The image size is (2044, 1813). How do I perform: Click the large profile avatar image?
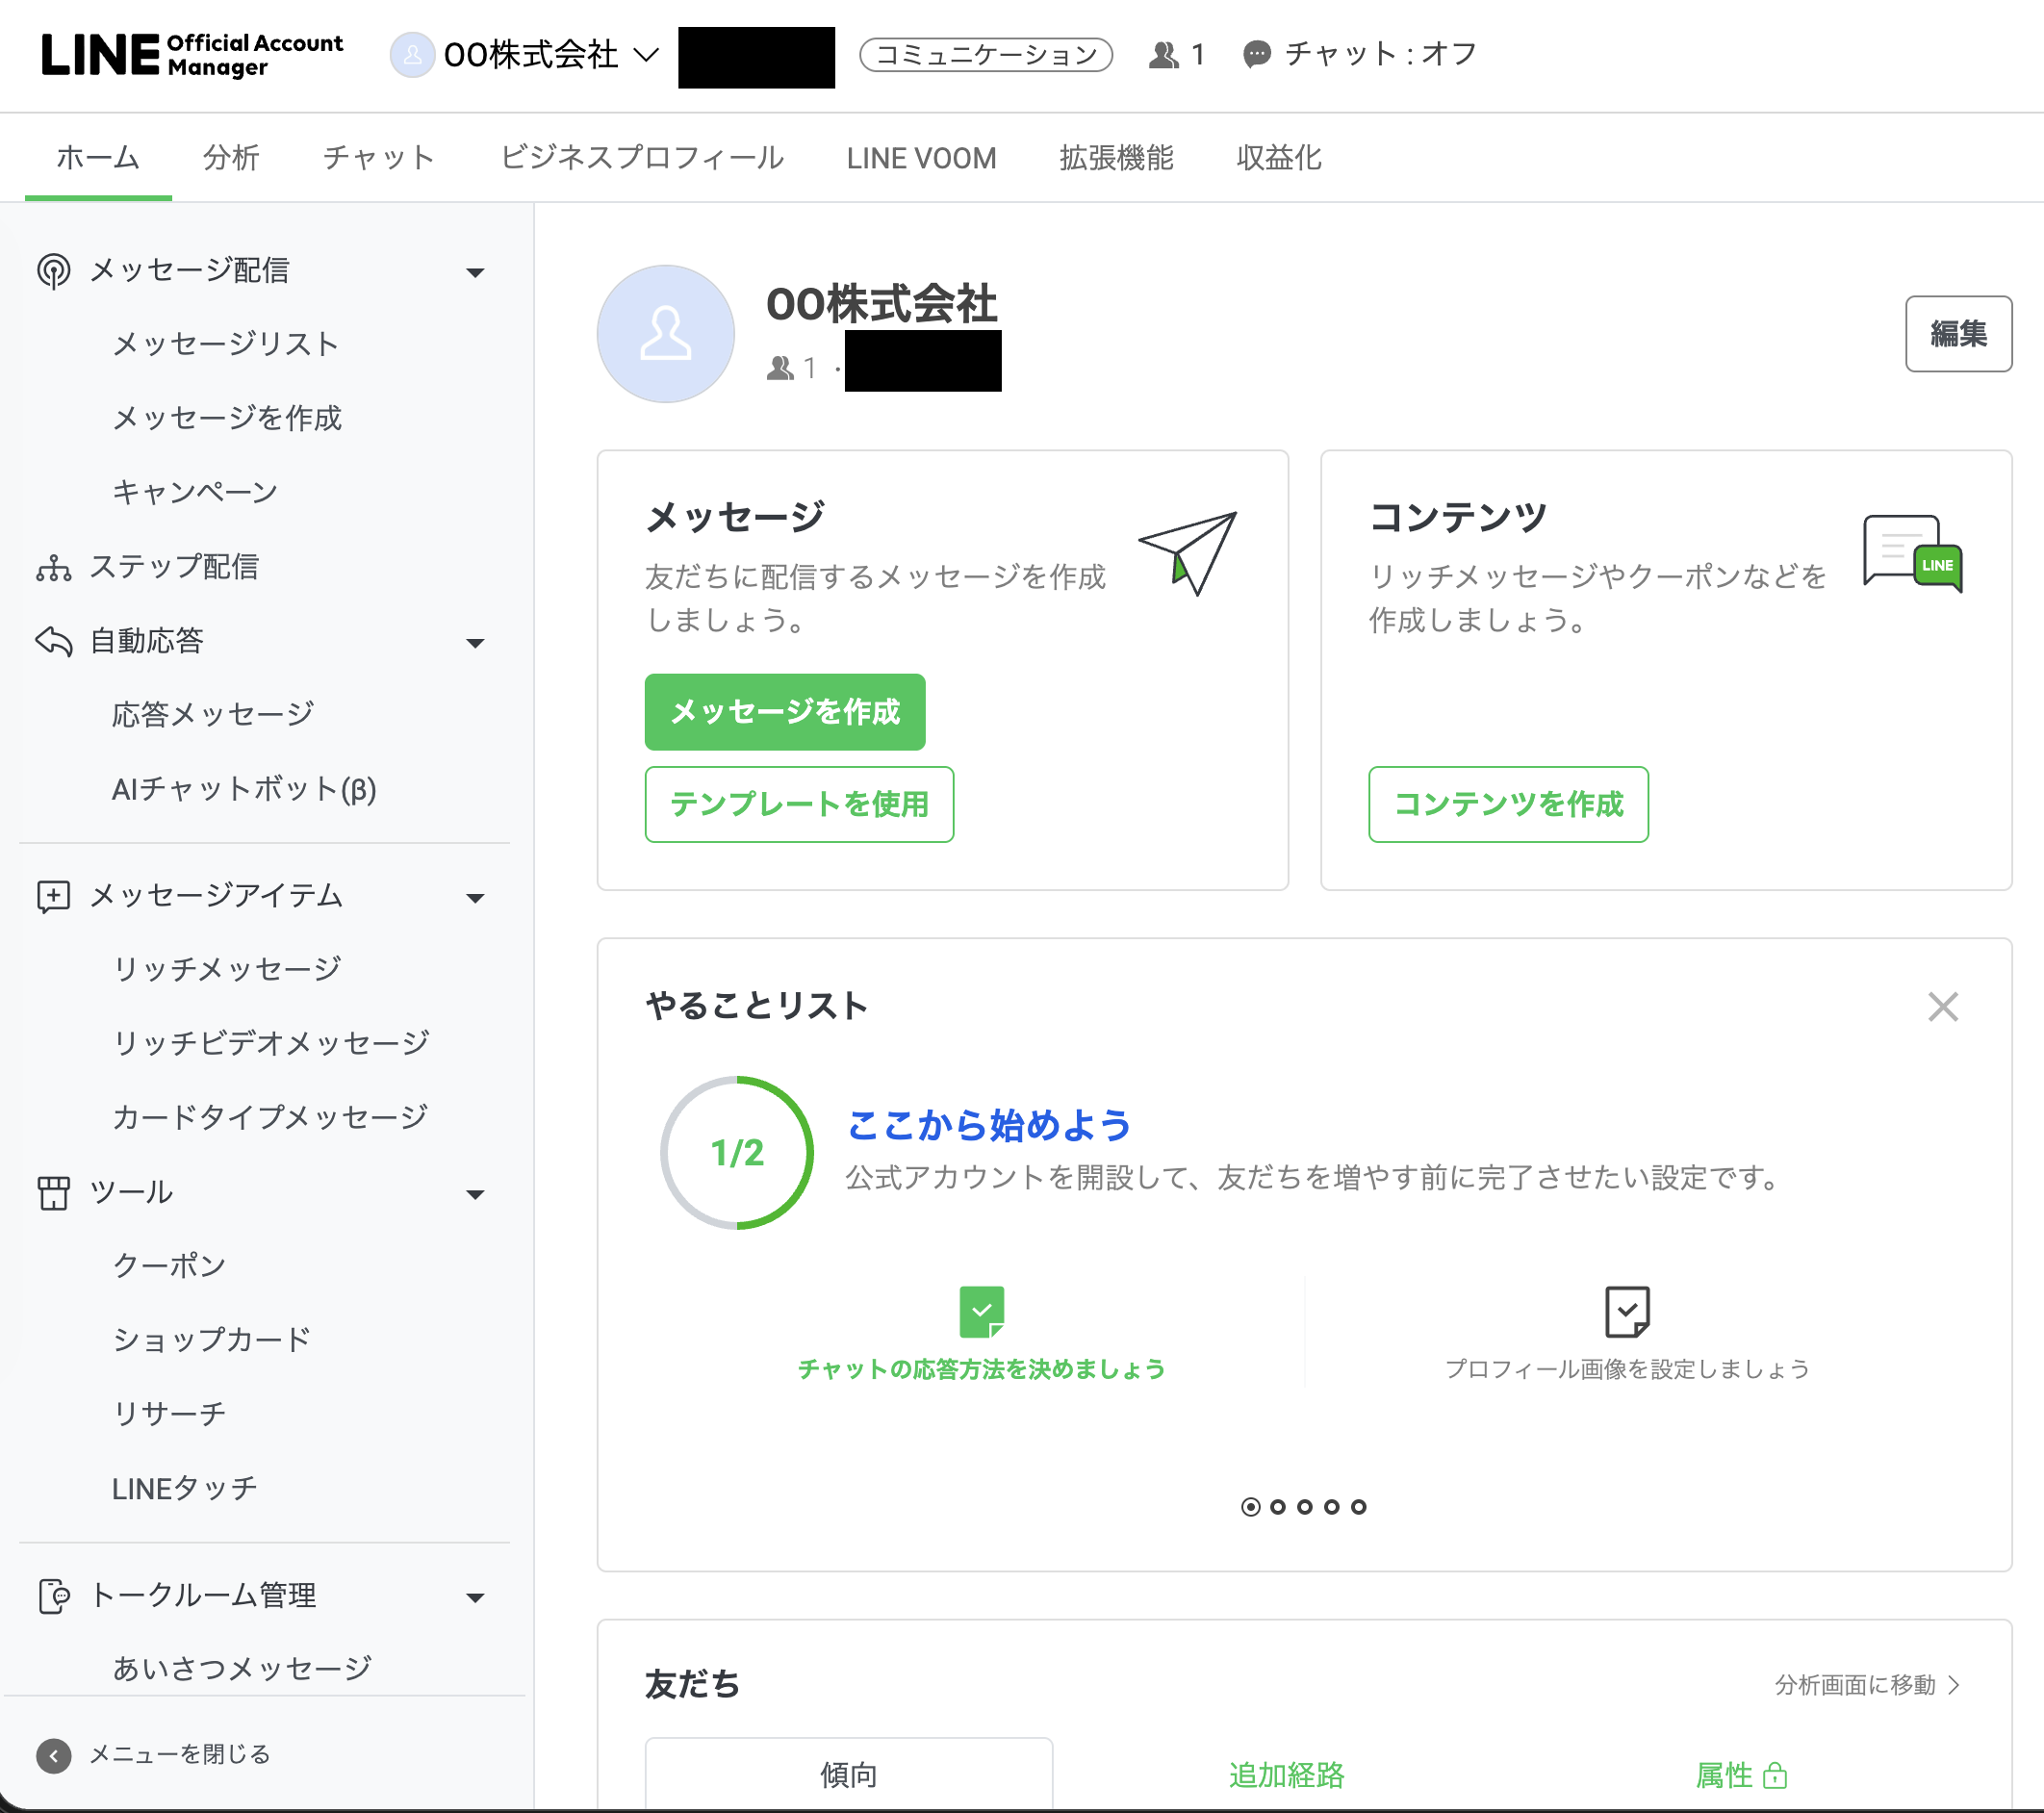(x=666, y=334)
